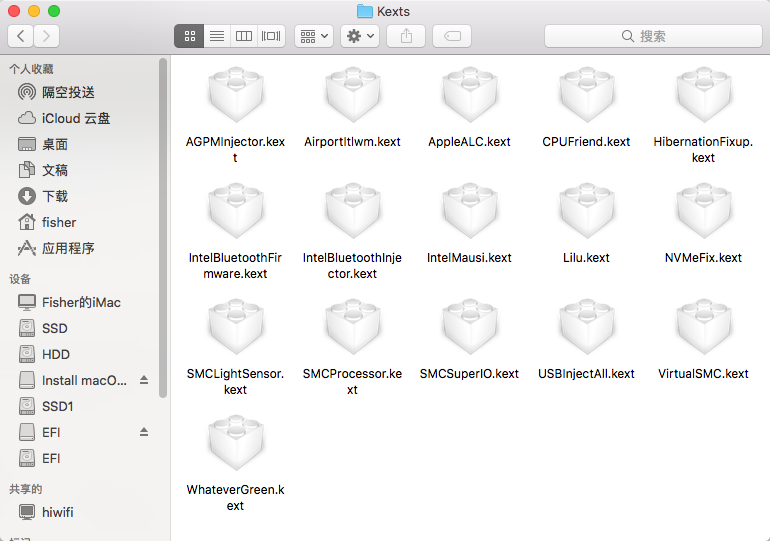This screenshot has height=541, width=770.
Task: Select the CPUFriend.kext file icon
Action: (x=586, y=94)
